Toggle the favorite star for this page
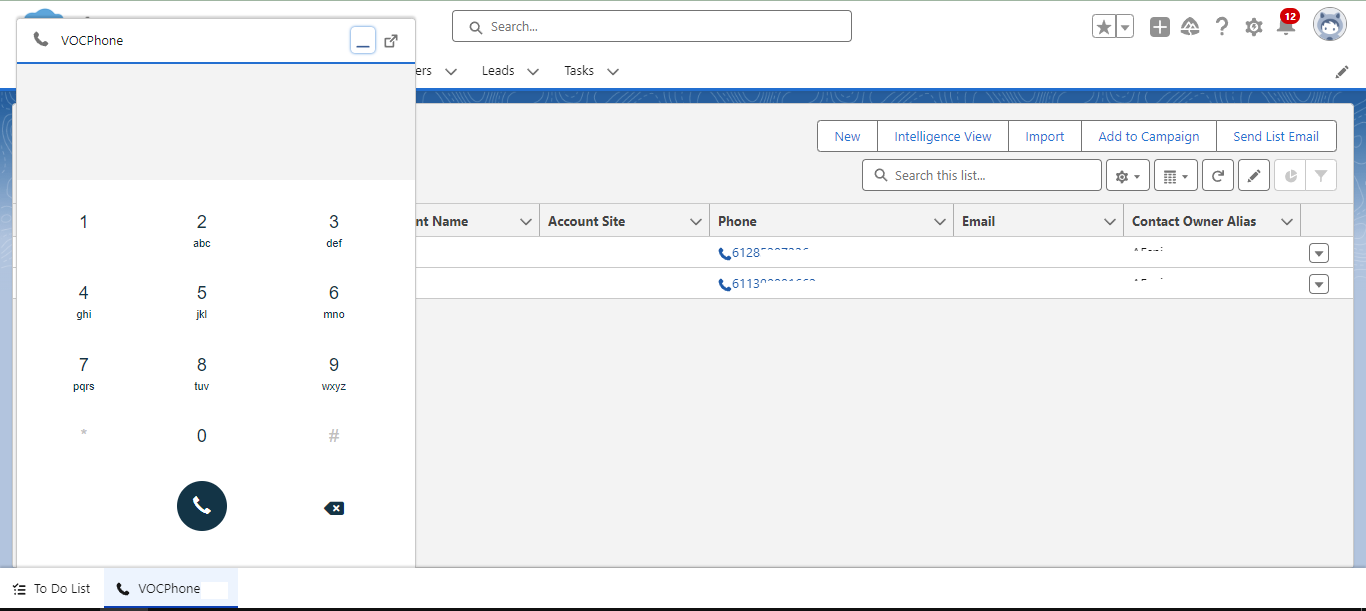 tap(1104, 26)
